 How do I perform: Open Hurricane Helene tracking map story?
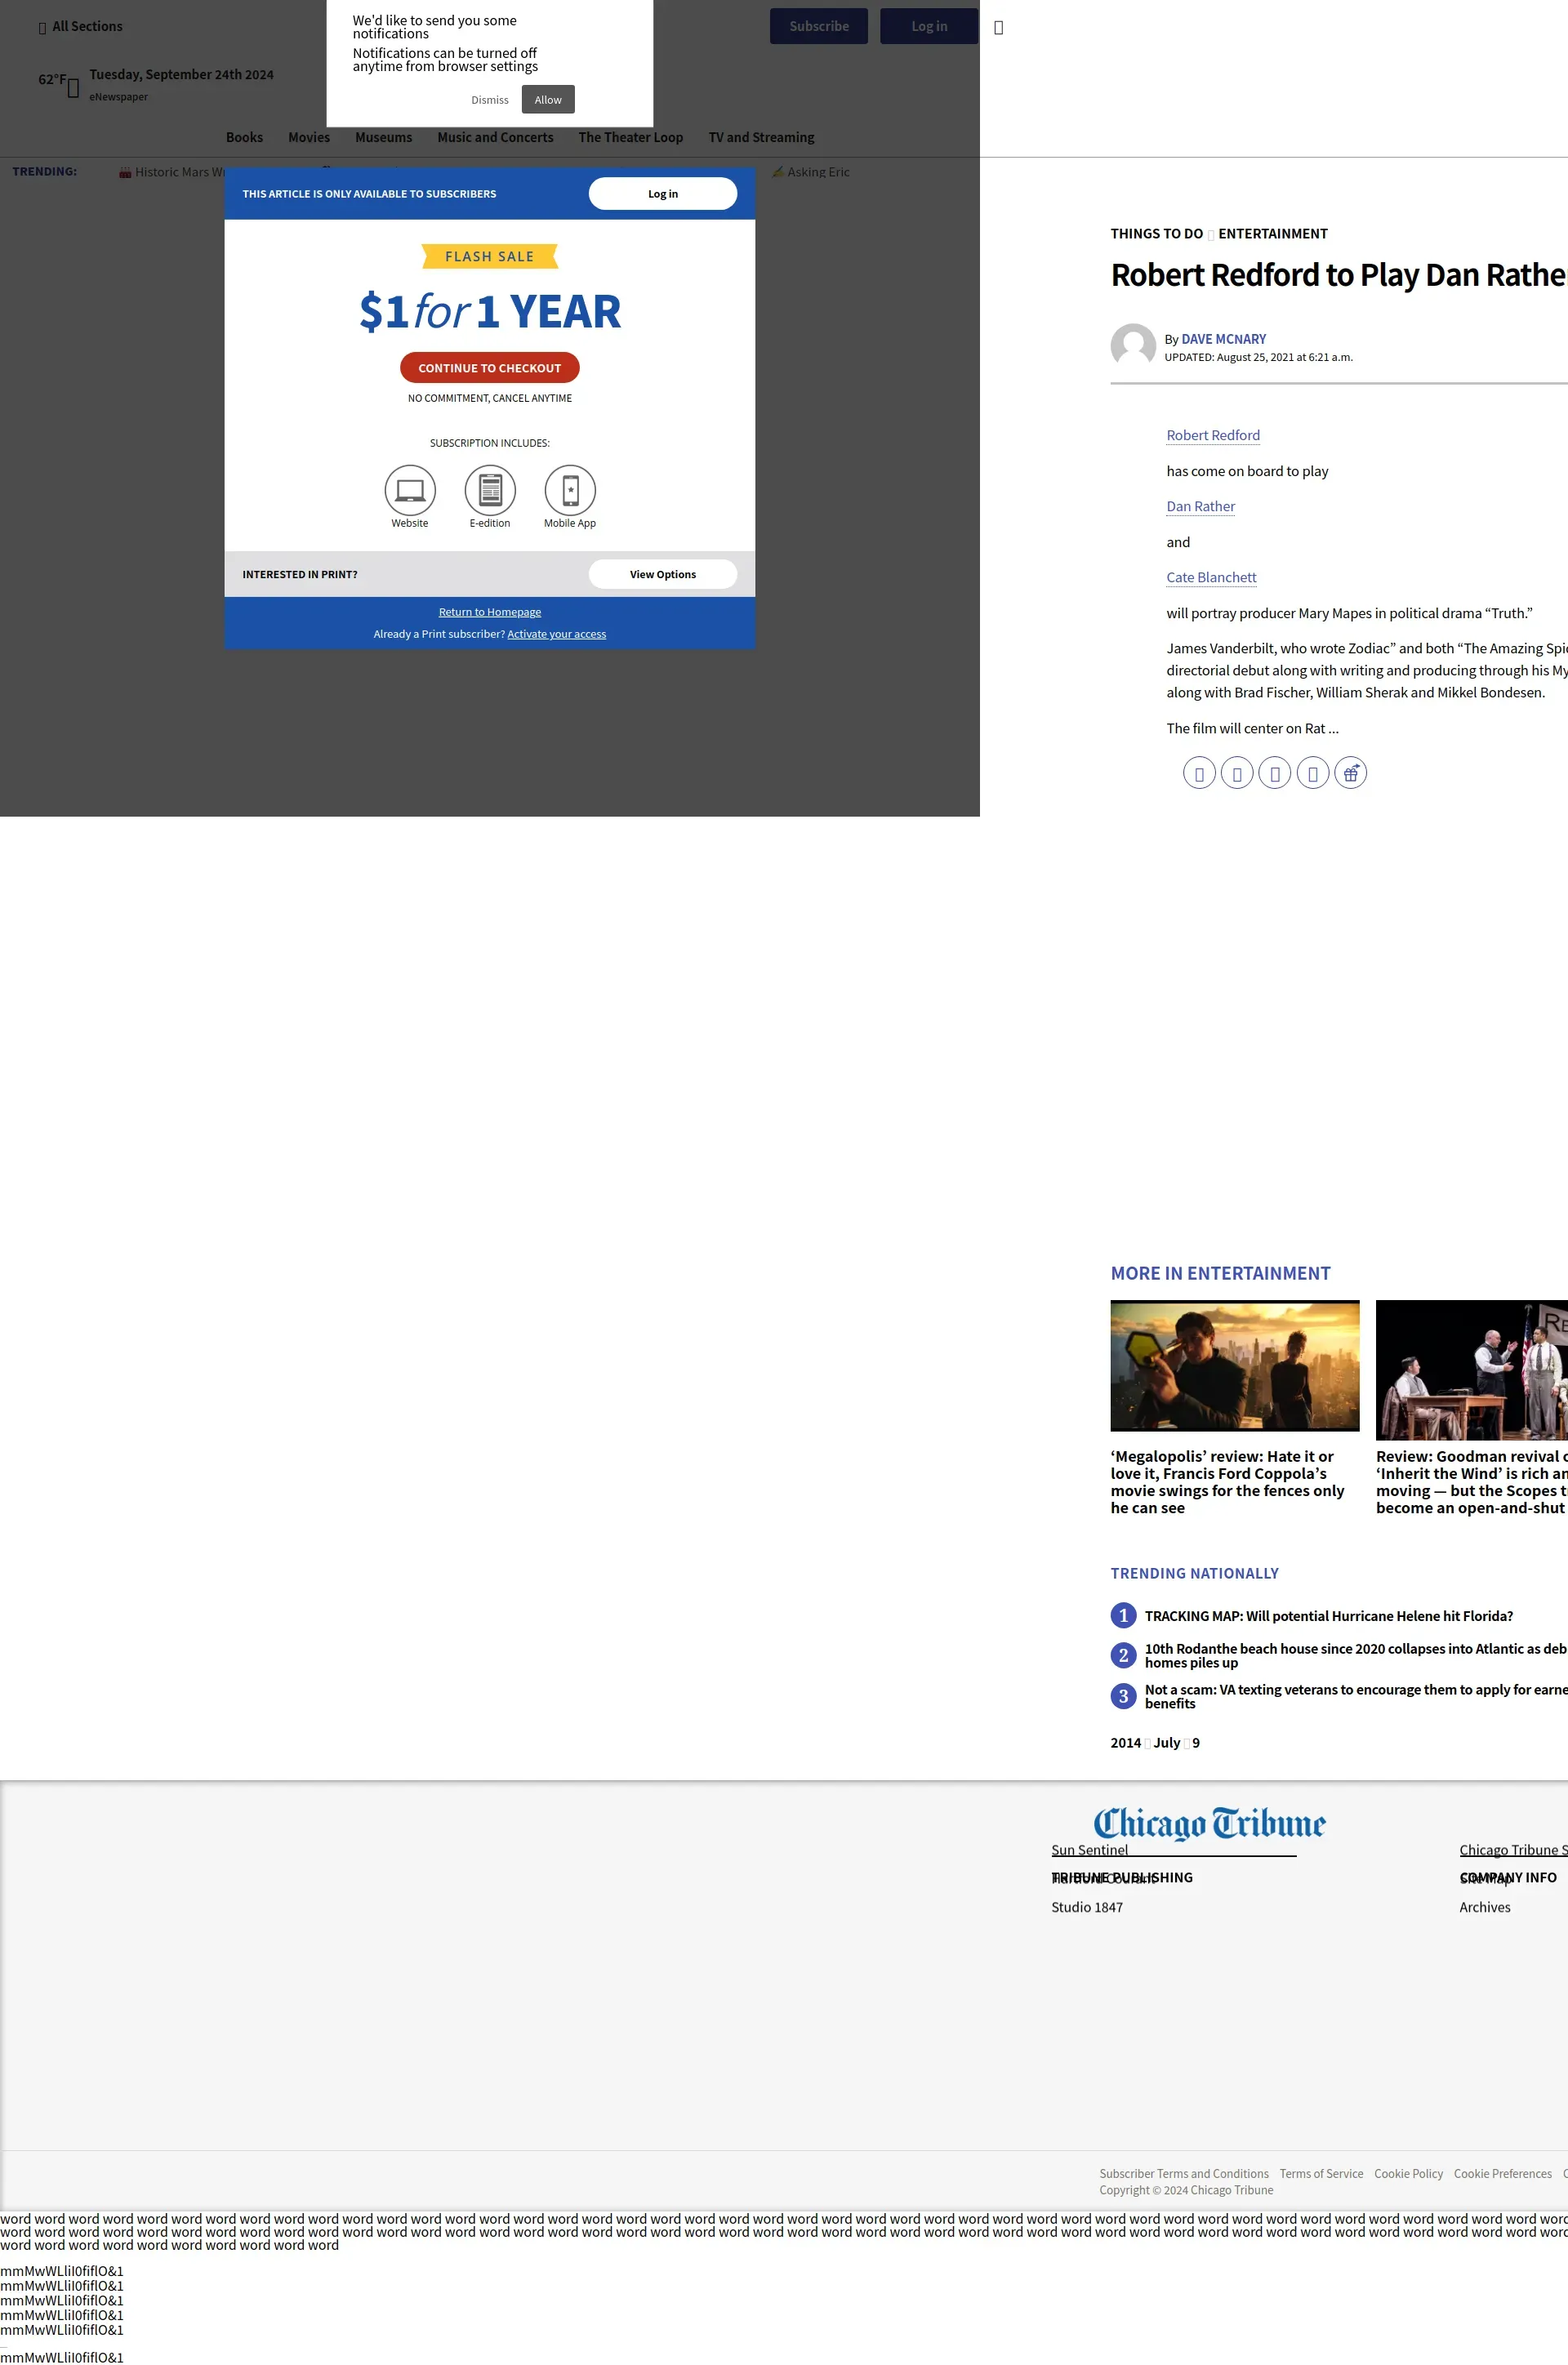1329,1616
